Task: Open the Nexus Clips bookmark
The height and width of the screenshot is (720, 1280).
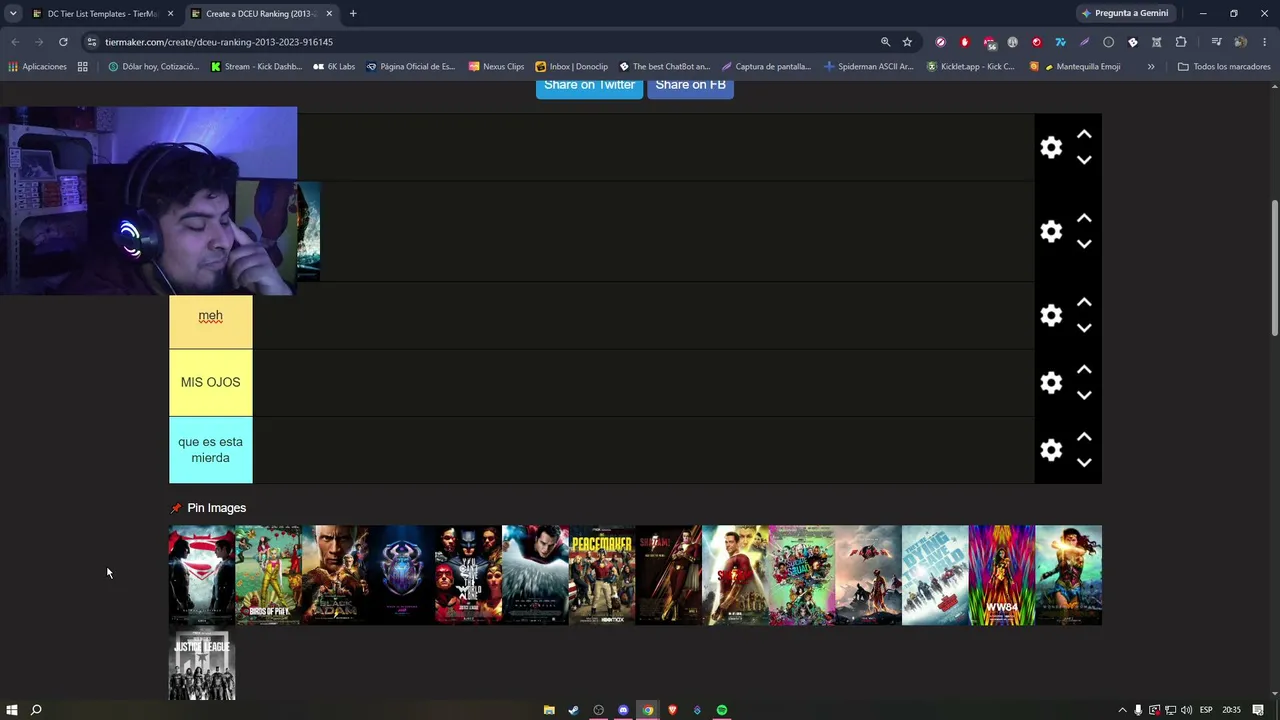Action: pos(496,67)
